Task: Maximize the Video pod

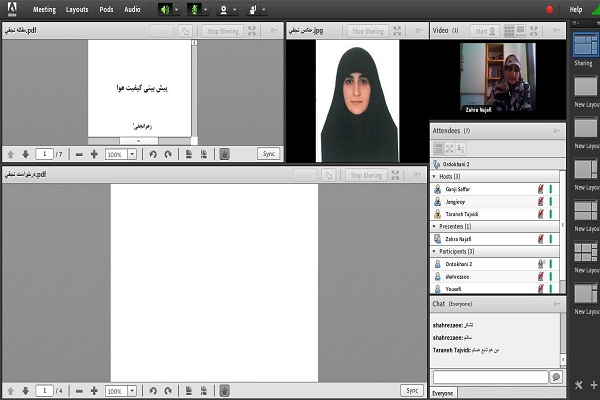Action: (534, 31)
